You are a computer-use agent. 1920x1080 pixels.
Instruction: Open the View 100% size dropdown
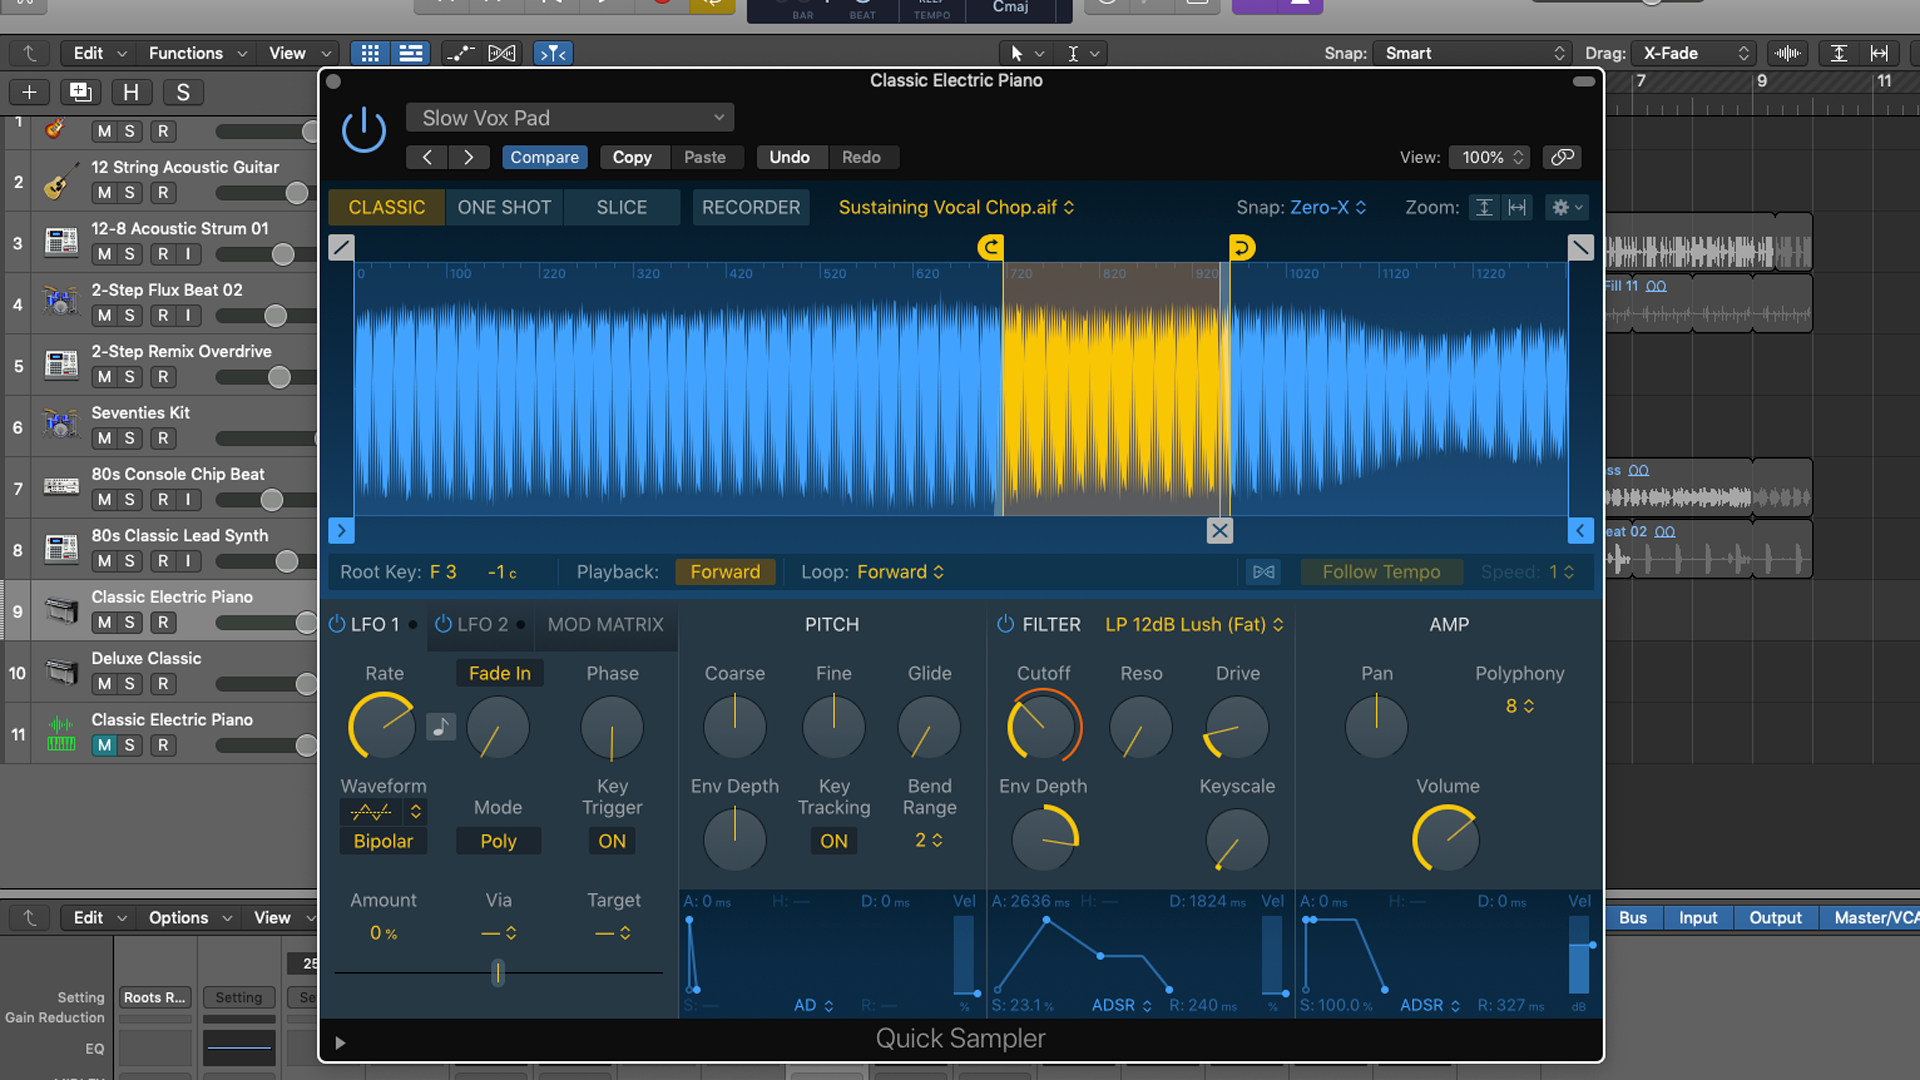[1490, 157]
